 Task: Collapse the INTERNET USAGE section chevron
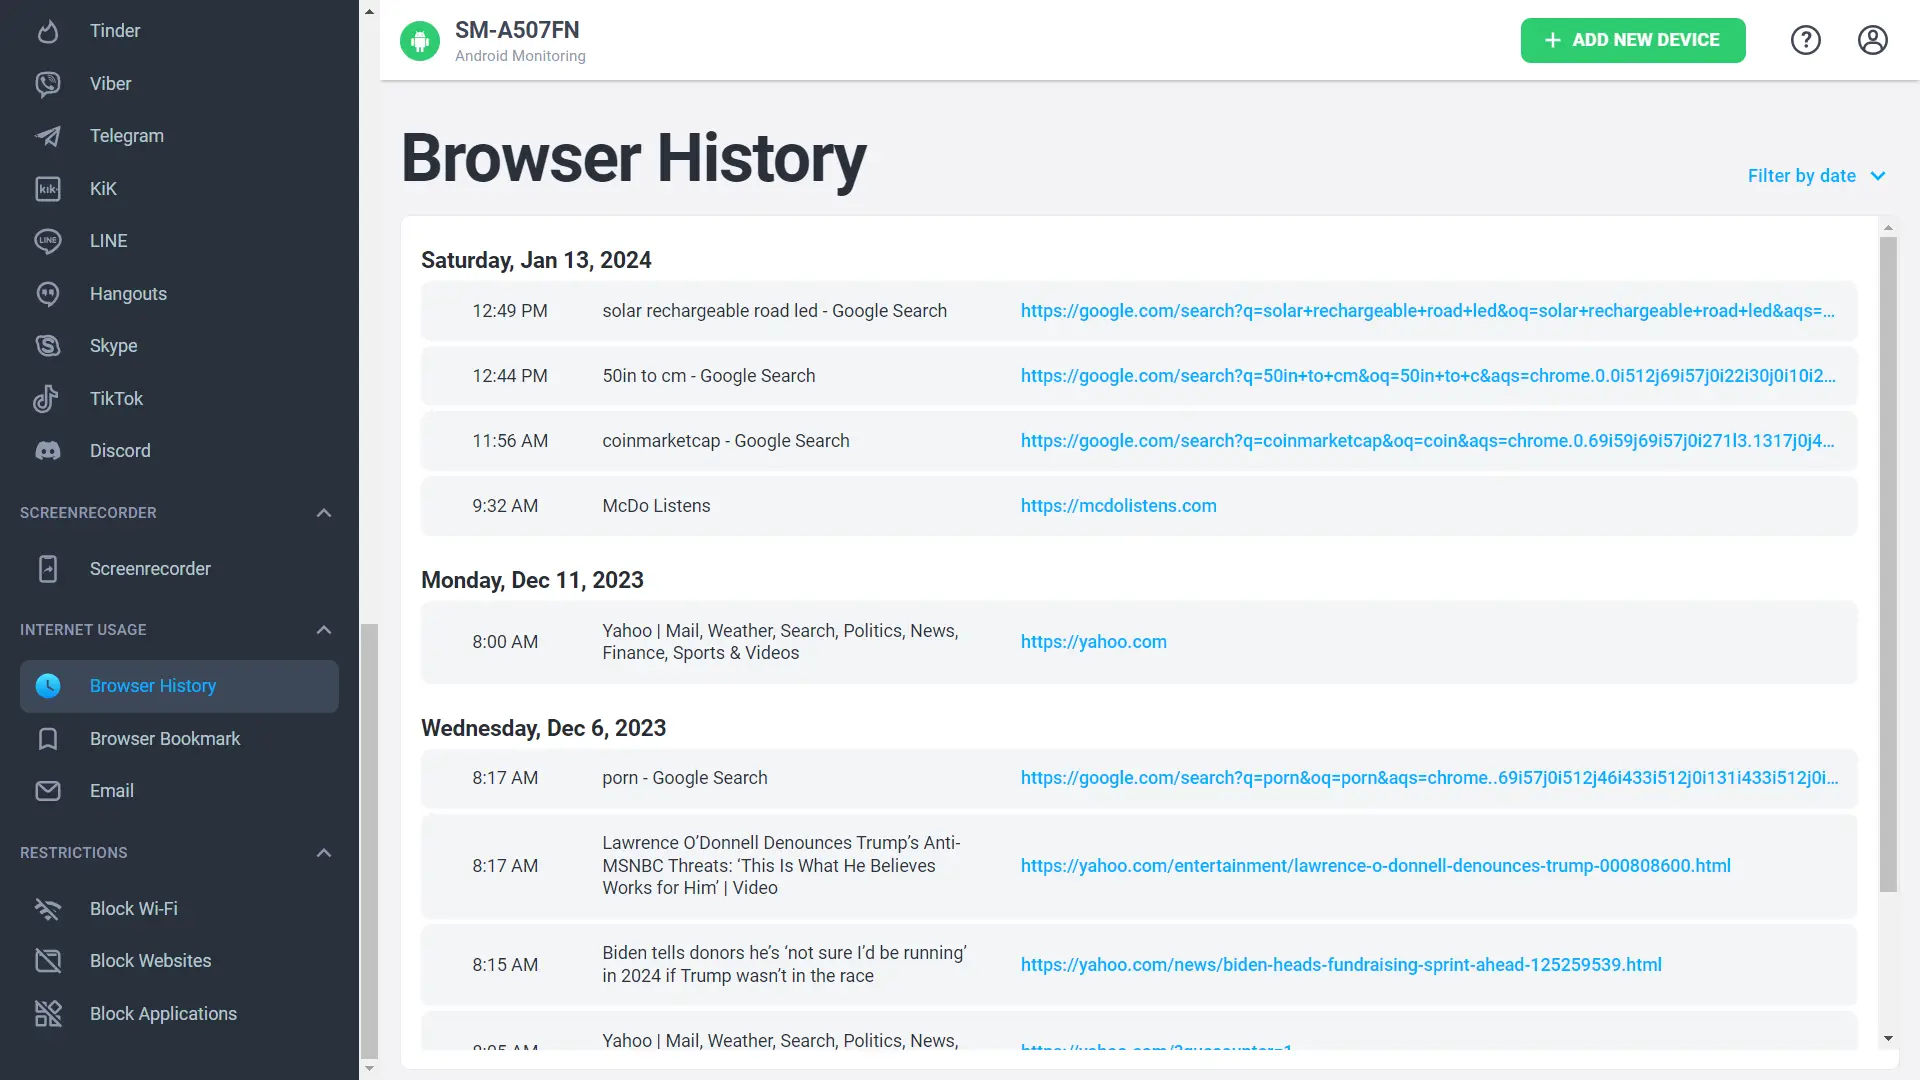323,630
